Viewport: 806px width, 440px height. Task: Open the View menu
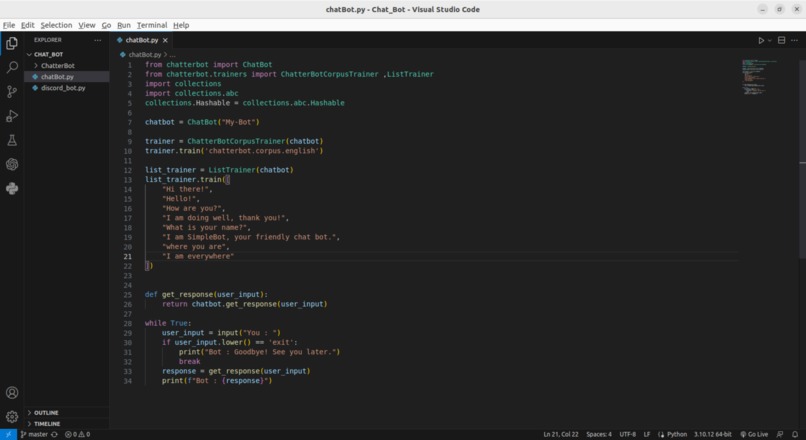click(86, 25)
